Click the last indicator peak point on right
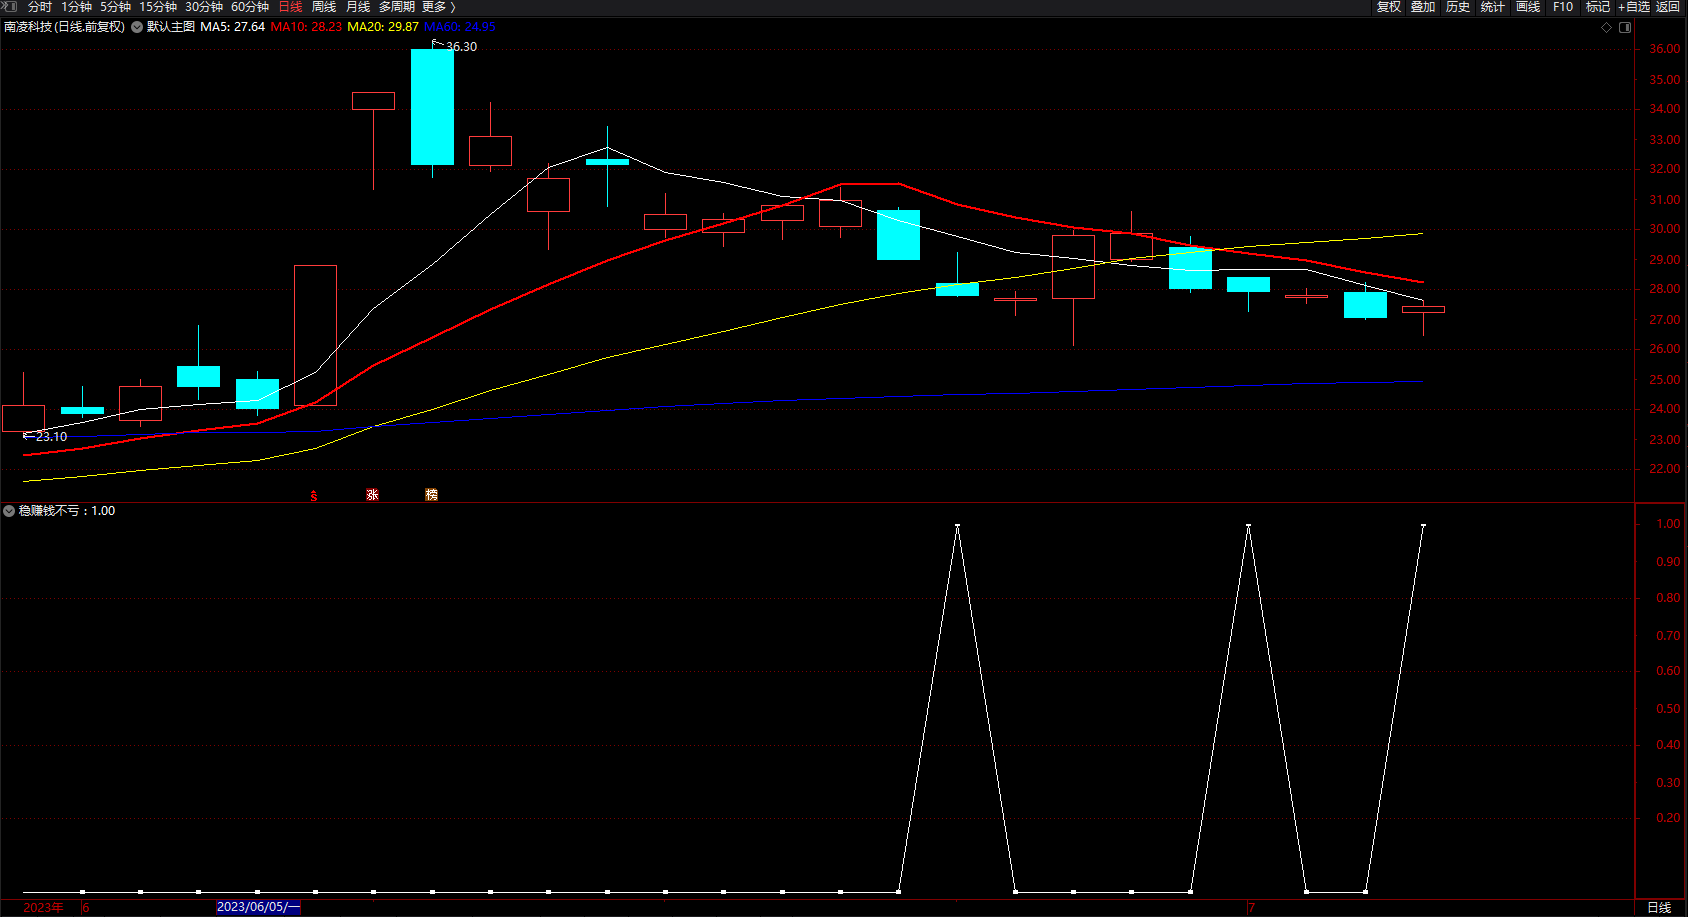This screenshot has height=917, width=1688. (1423, 525)
